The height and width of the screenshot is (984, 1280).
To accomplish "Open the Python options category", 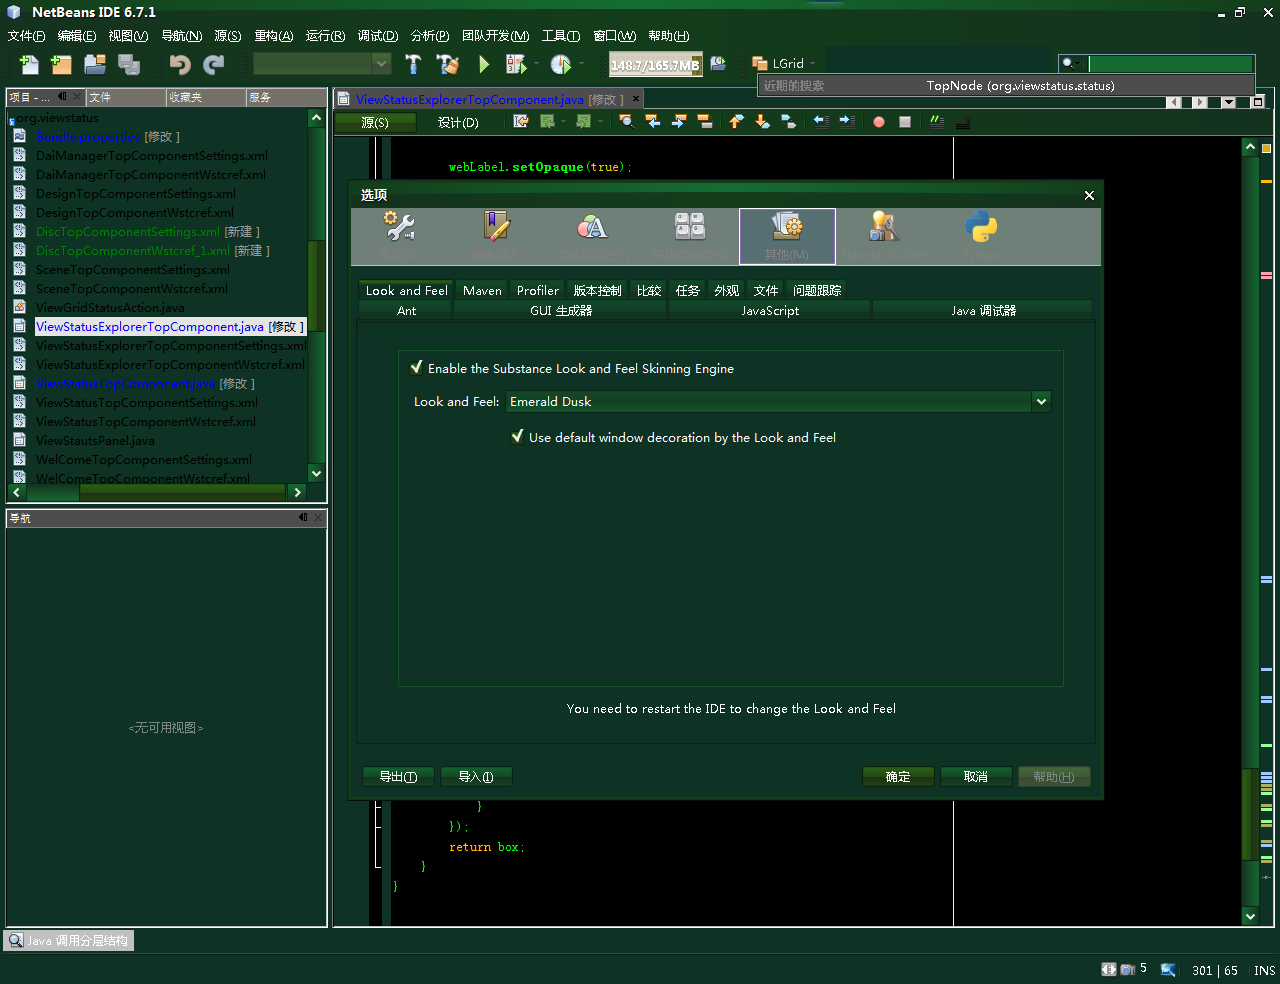I will pyautogui.click(x=981, y=236).
